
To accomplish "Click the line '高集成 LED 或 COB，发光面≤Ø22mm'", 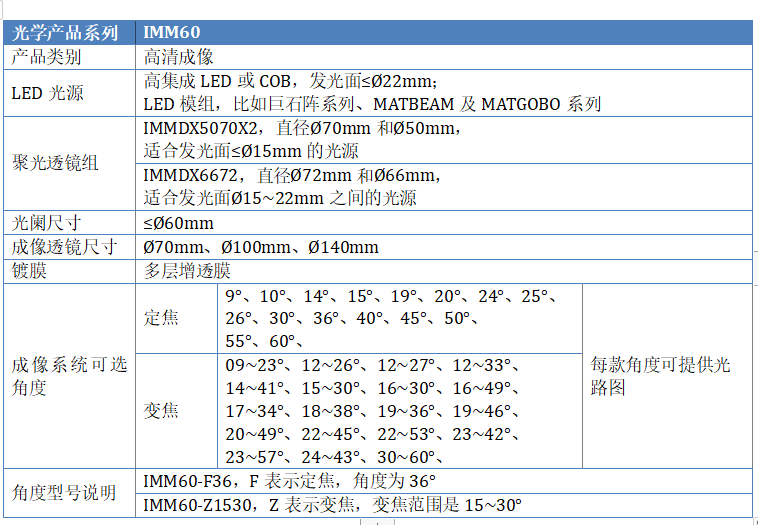I will click(x=291, y=81).
